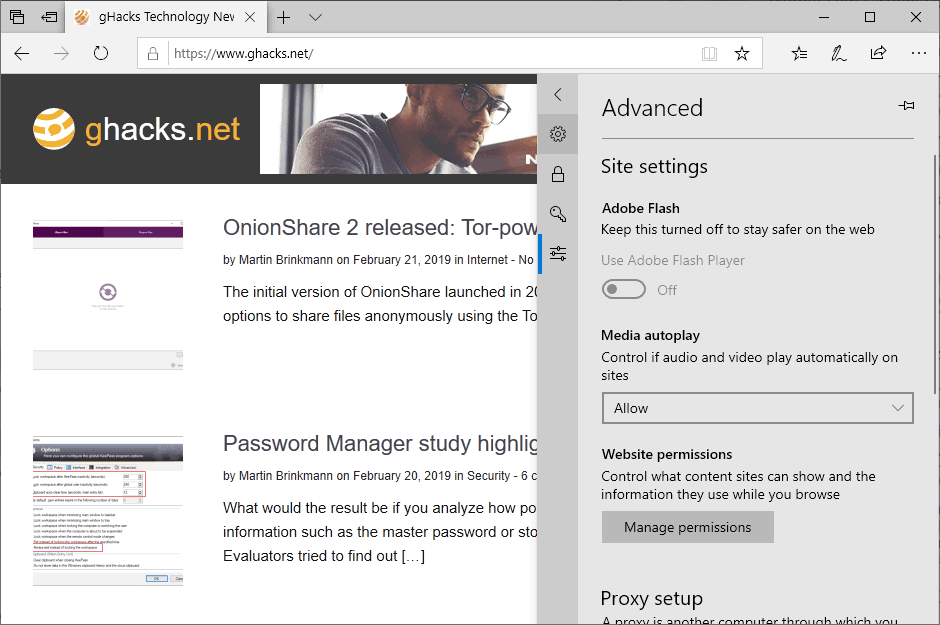The image size is (940, 625).
Task: Click the banner ad image with man
Action: pos(398,129)
